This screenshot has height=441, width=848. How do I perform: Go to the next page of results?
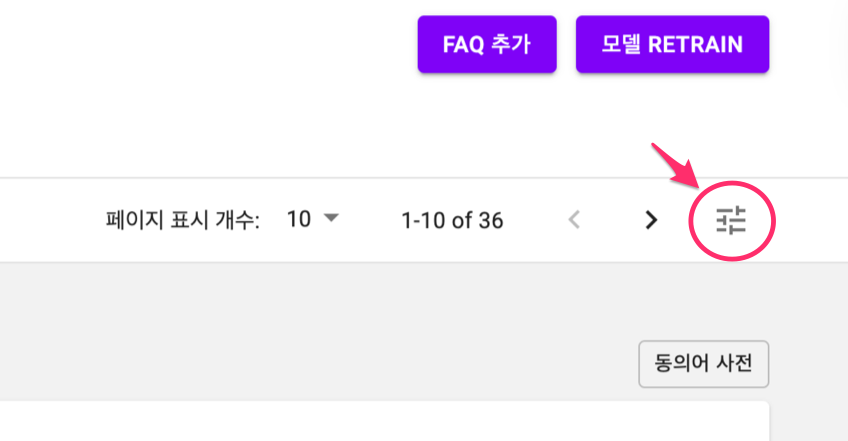tap(652, 220)
